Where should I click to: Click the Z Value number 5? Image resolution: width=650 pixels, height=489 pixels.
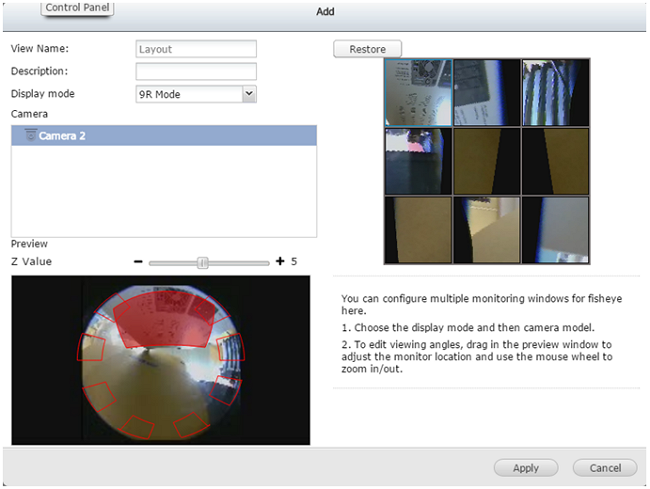pos(294,261)
